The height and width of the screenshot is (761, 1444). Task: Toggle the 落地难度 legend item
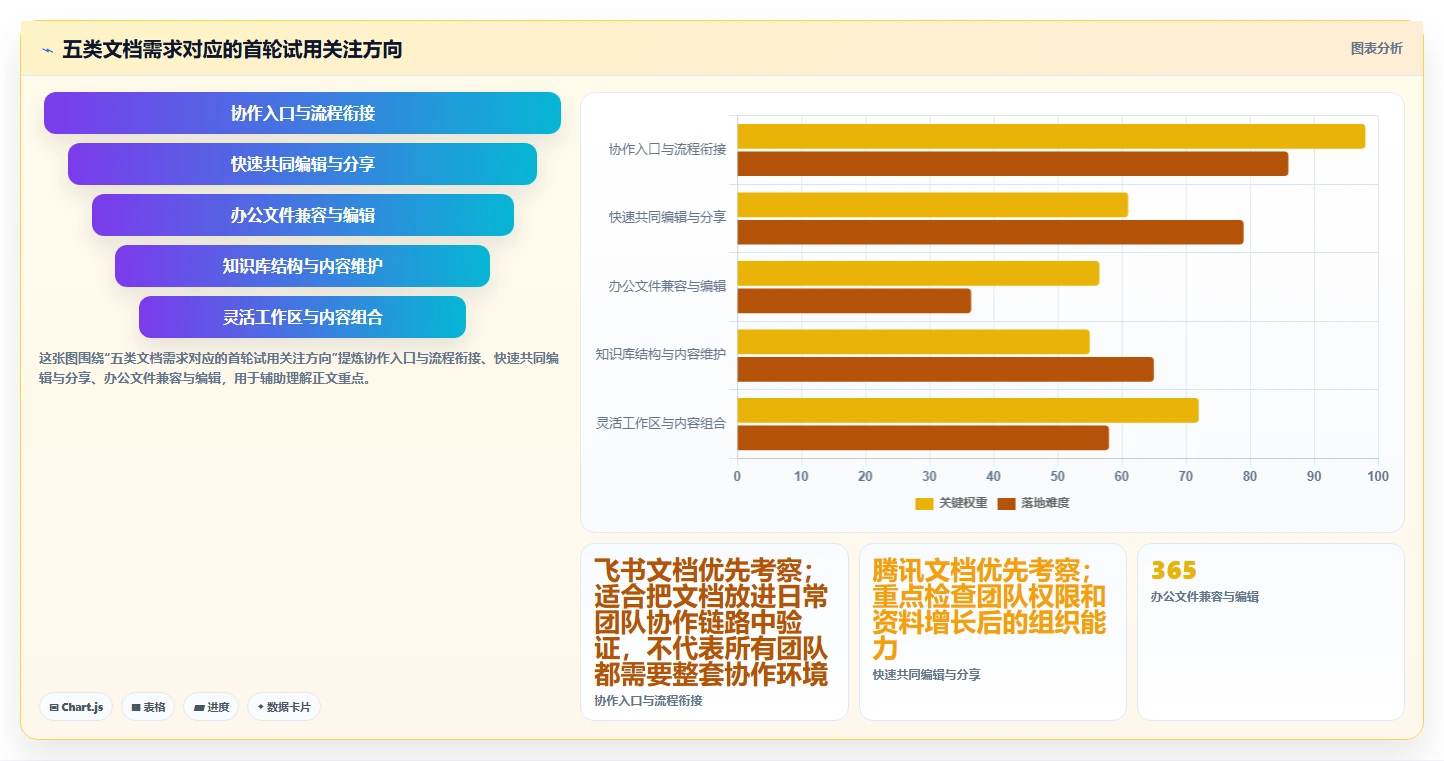coord(1033,503)
